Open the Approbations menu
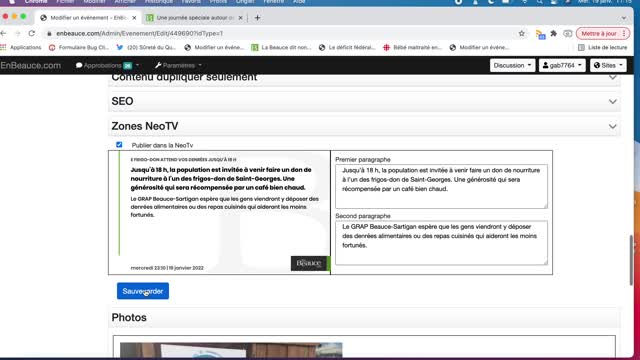 pyautogui.click(x=107, y=65)
